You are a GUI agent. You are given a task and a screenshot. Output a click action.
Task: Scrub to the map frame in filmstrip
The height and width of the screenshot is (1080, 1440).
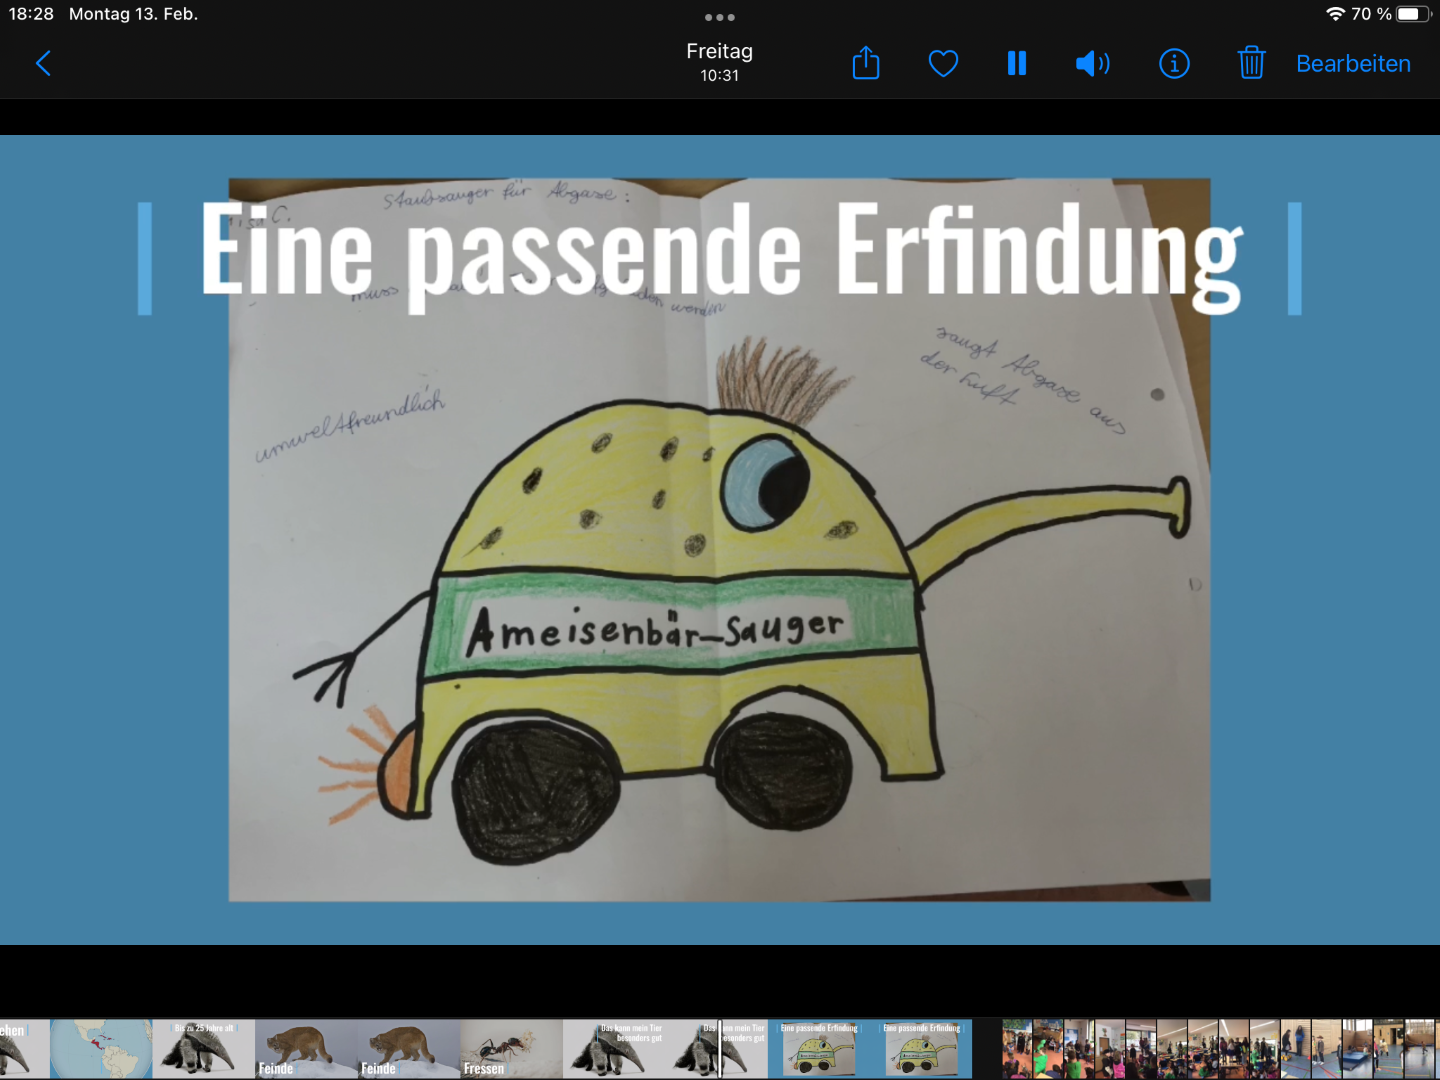(101, 1049)
